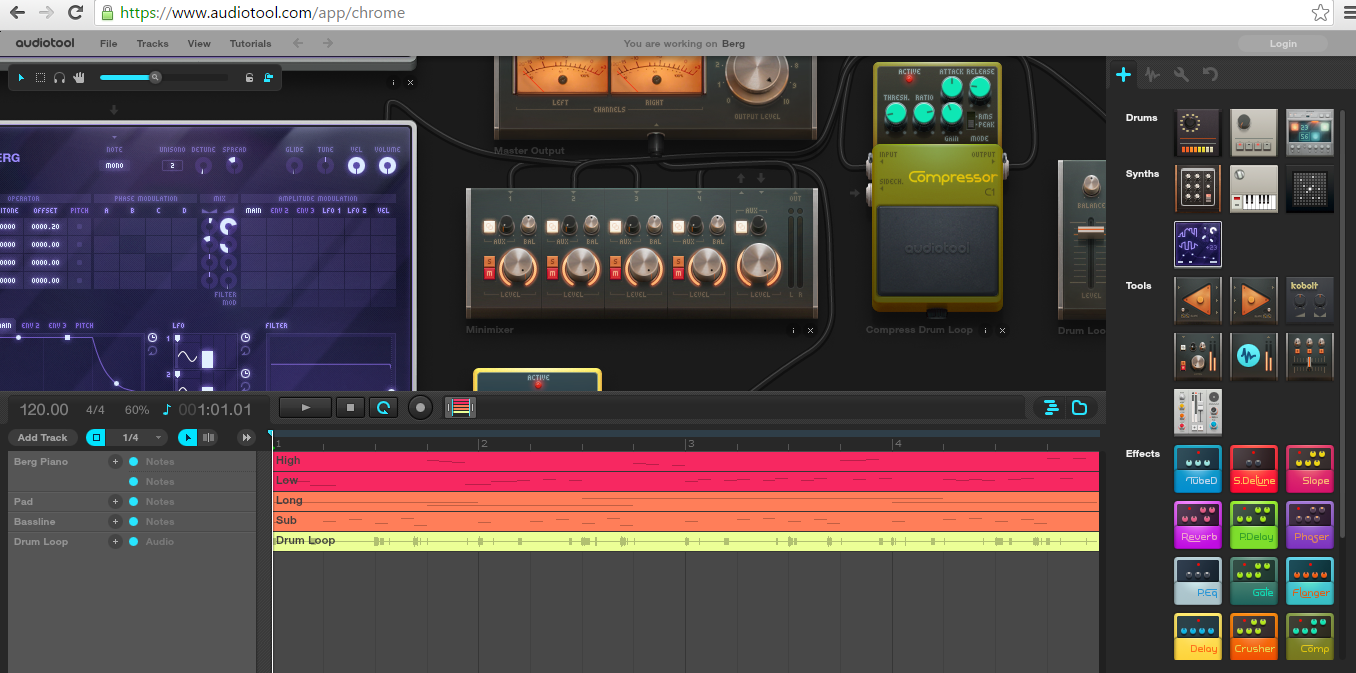Add the Crusher effect pedal

[1253, 638]
